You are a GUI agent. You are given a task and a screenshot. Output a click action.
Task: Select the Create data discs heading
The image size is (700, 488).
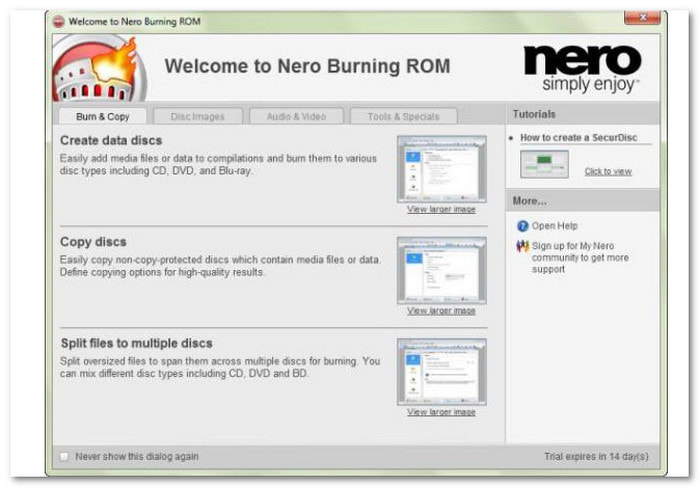click(111, 141)
